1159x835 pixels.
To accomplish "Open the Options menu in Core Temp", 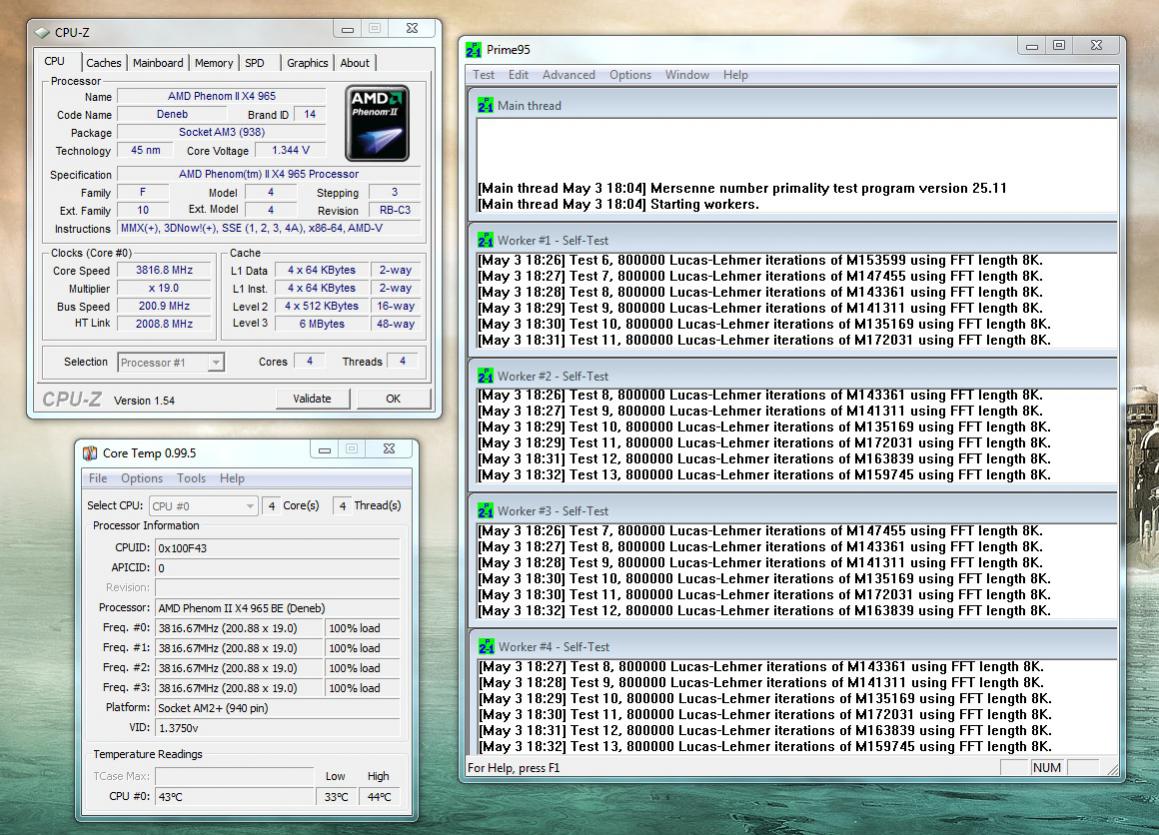I will [141, 478].
